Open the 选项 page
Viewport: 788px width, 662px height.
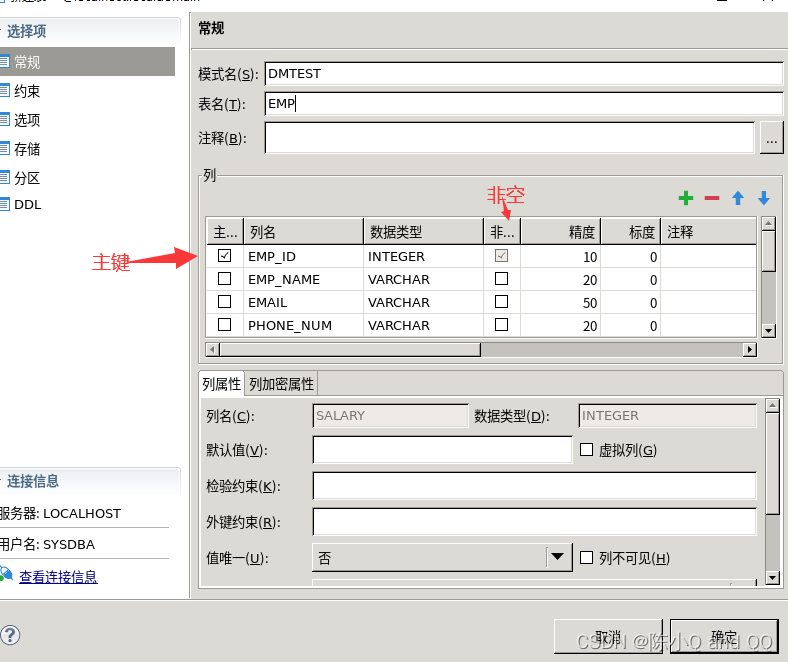(x=27, y=120)
